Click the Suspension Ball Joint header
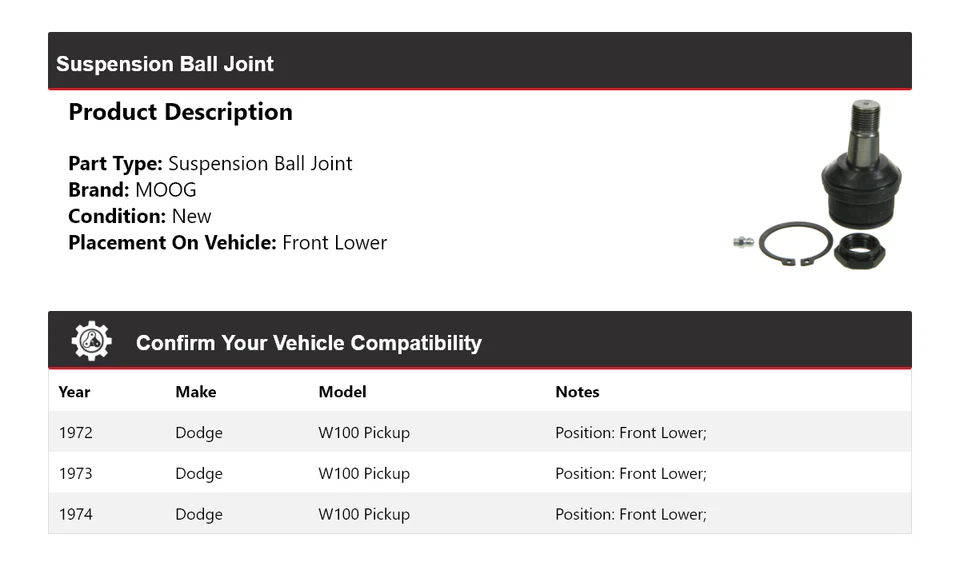 tap(165, 64)
